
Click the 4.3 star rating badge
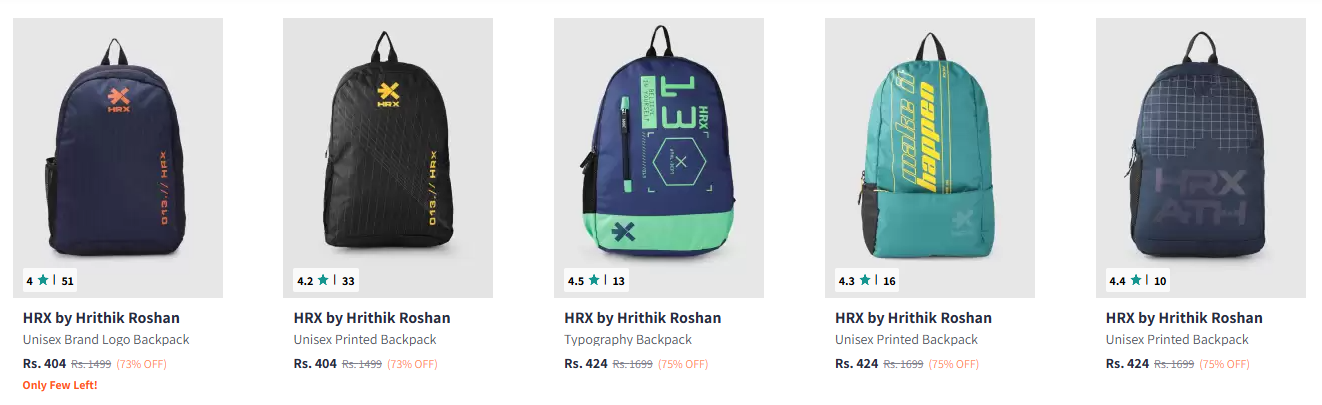tap(868, 281)
